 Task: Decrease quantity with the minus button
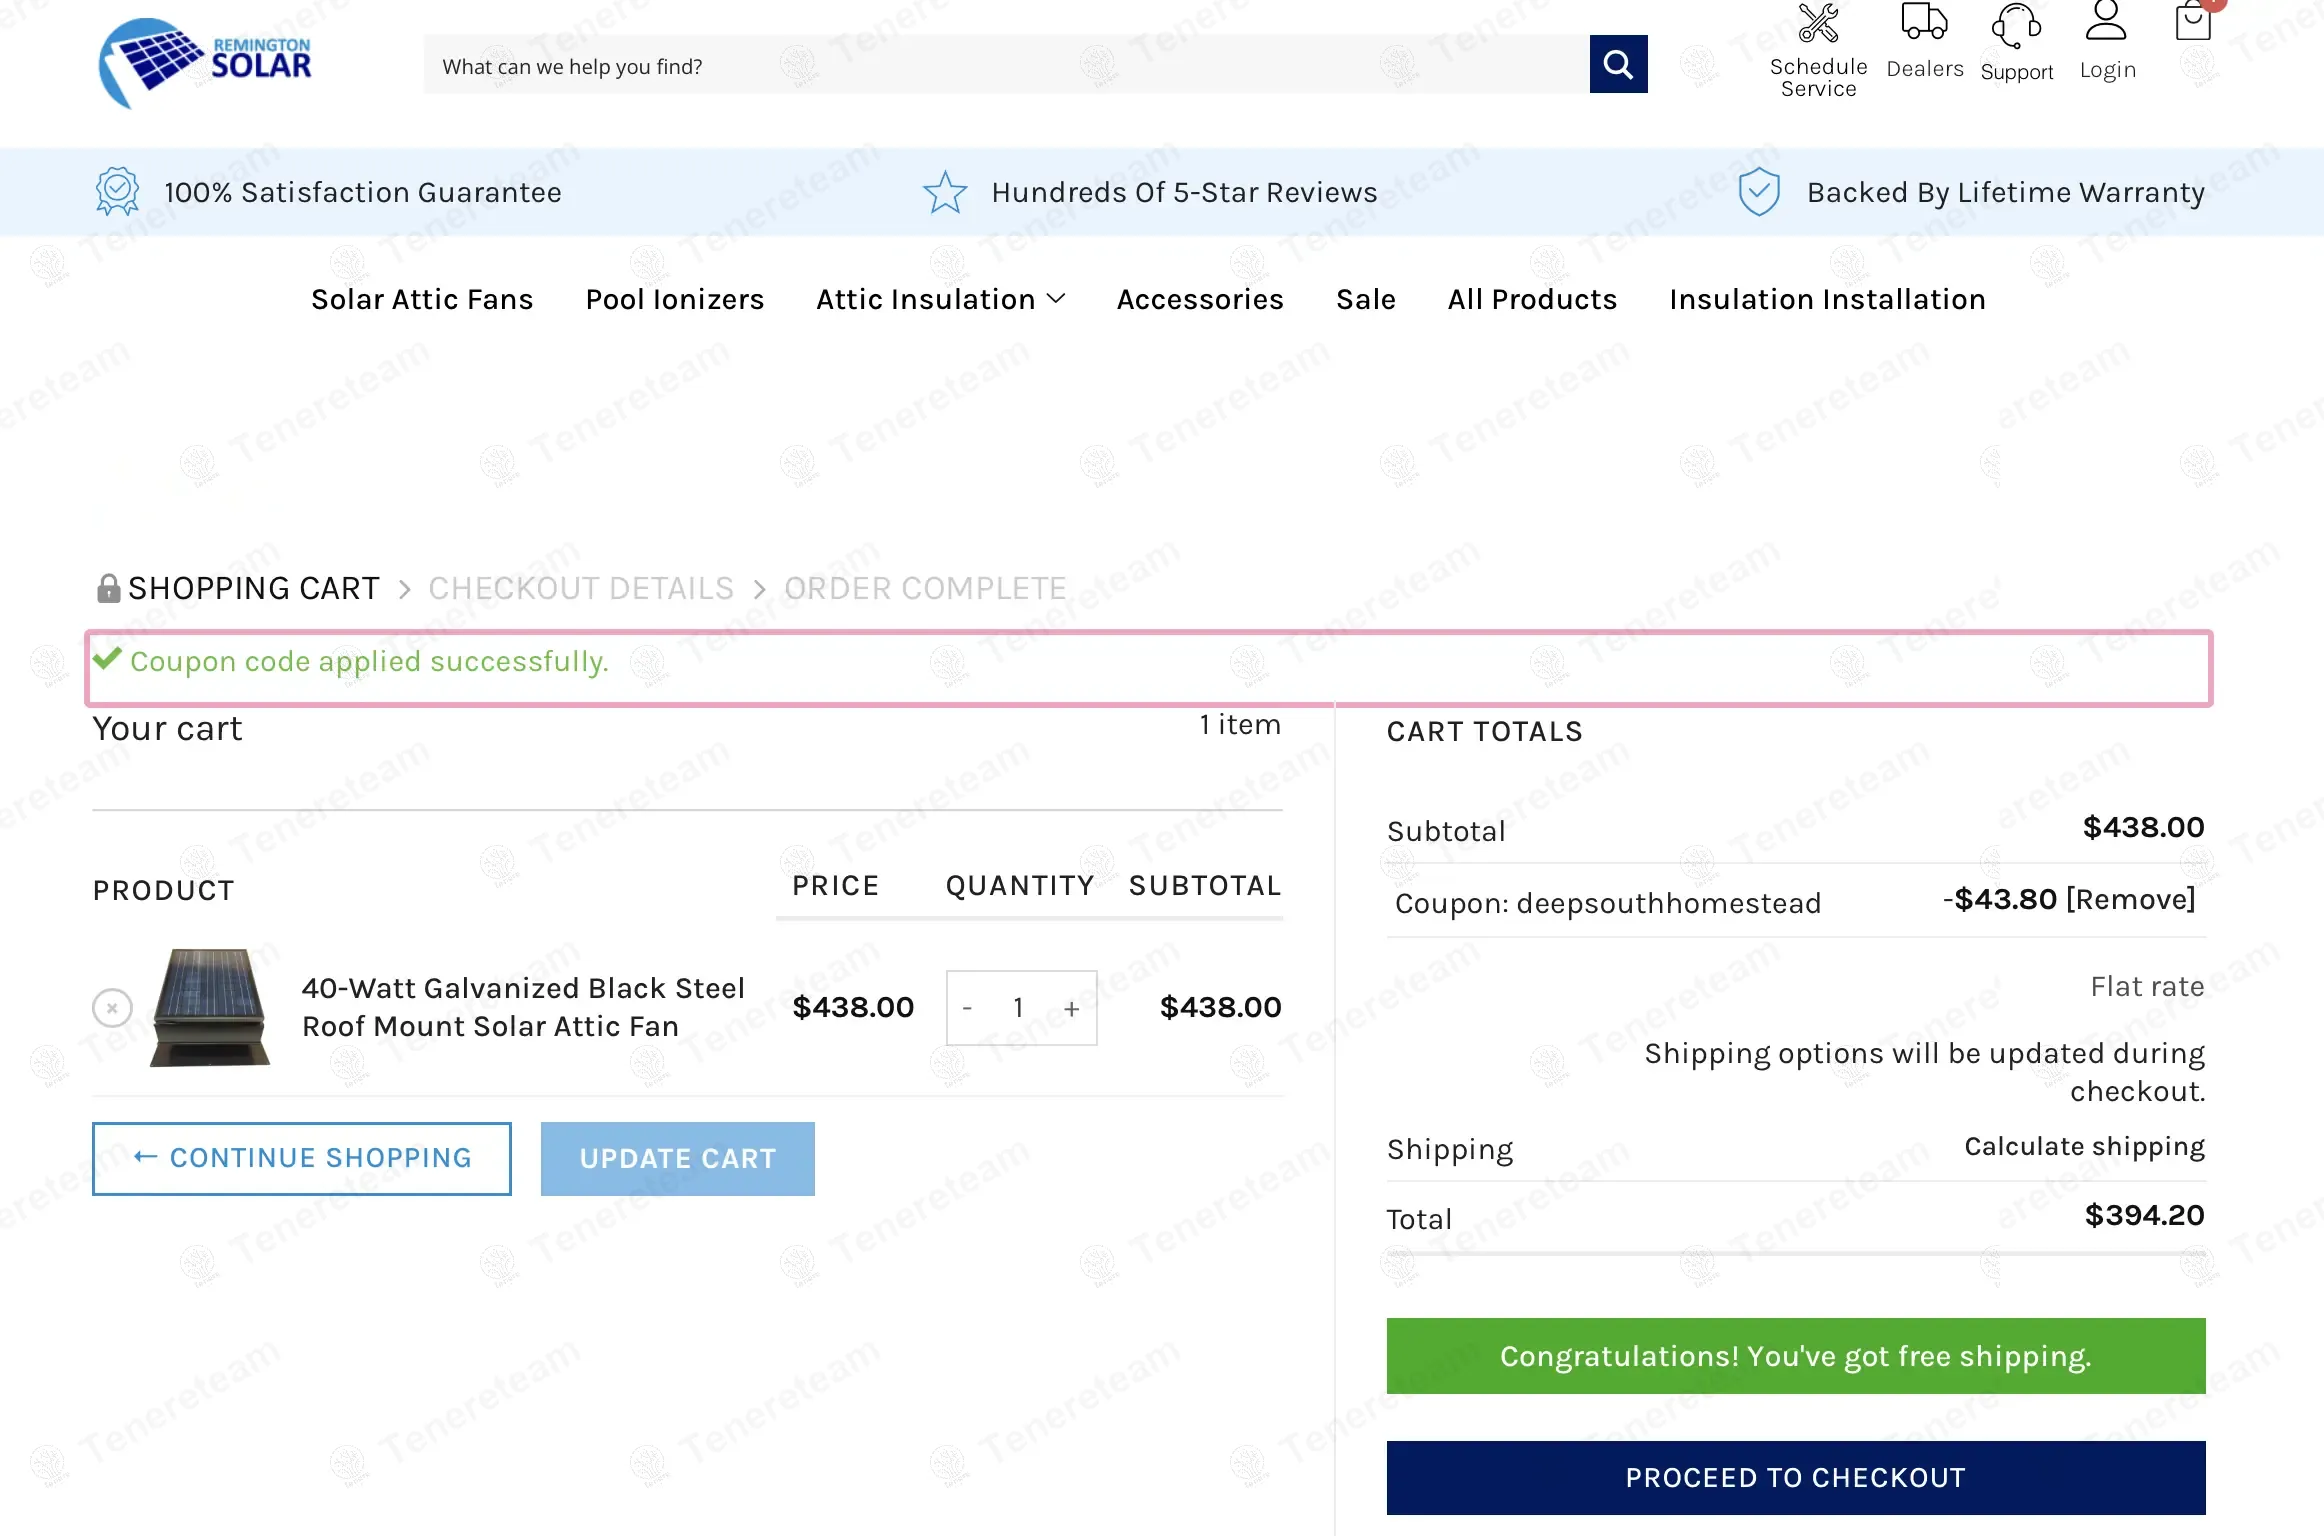(x=967, y=1008)
